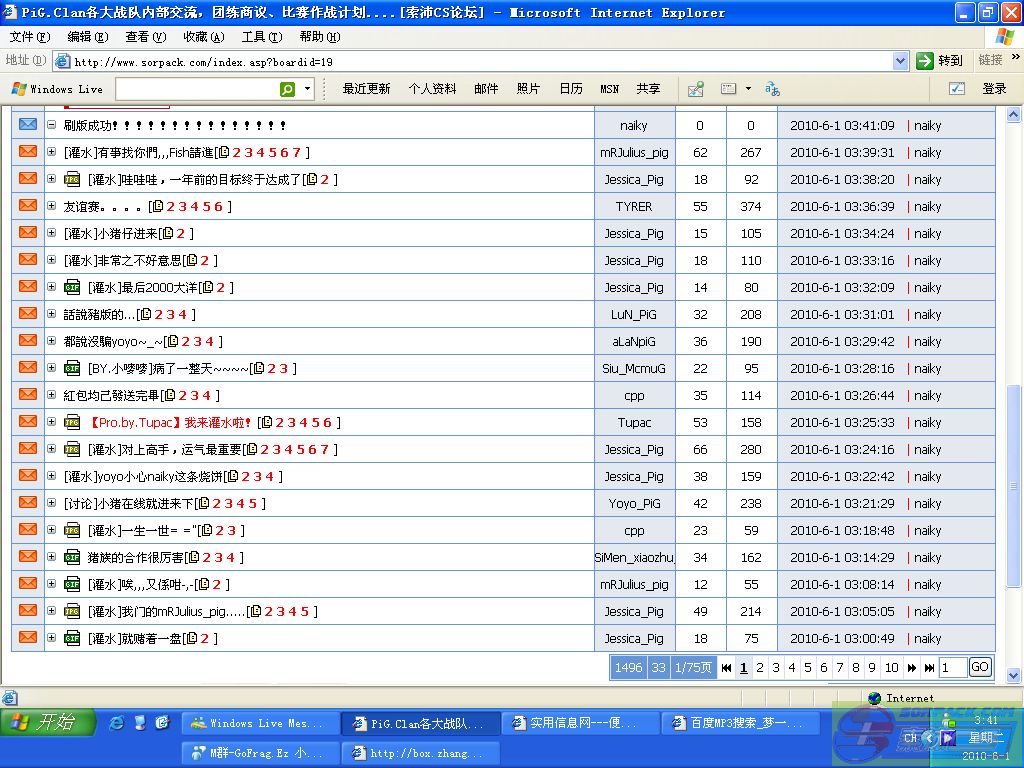
Task: Click the GO button in pagination
Action: [x=980, y=667]
